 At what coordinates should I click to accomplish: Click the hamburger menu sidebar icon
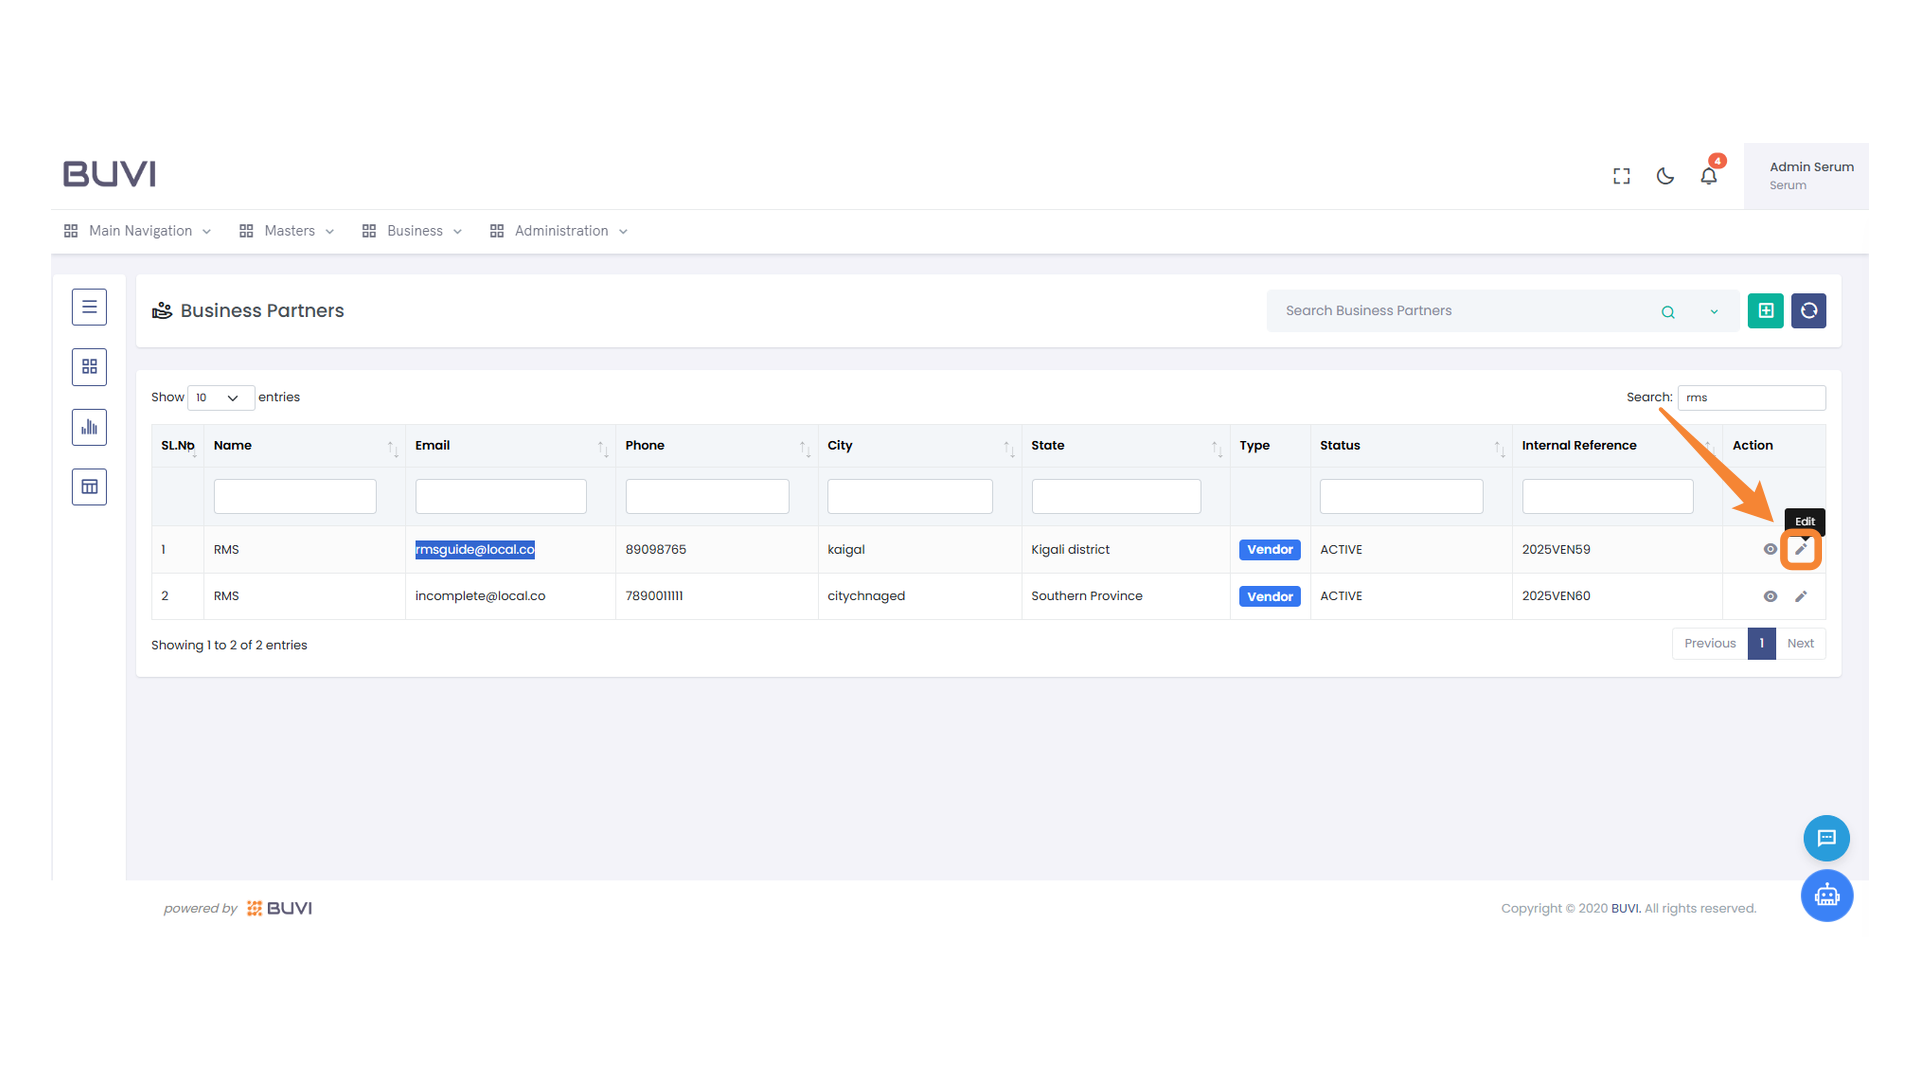pyautogui.click(x=89, y=307)
